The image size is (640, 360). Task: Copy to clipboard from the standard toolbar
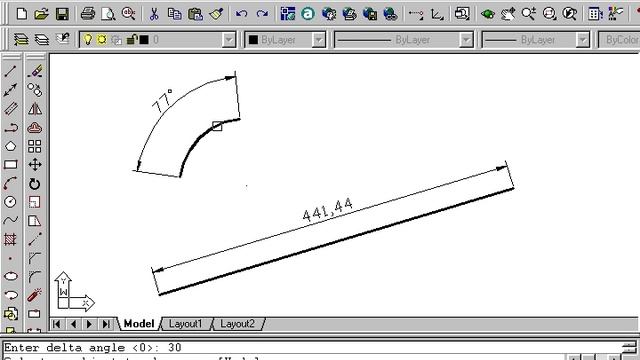pyautogui.click(x=175, y=14)
